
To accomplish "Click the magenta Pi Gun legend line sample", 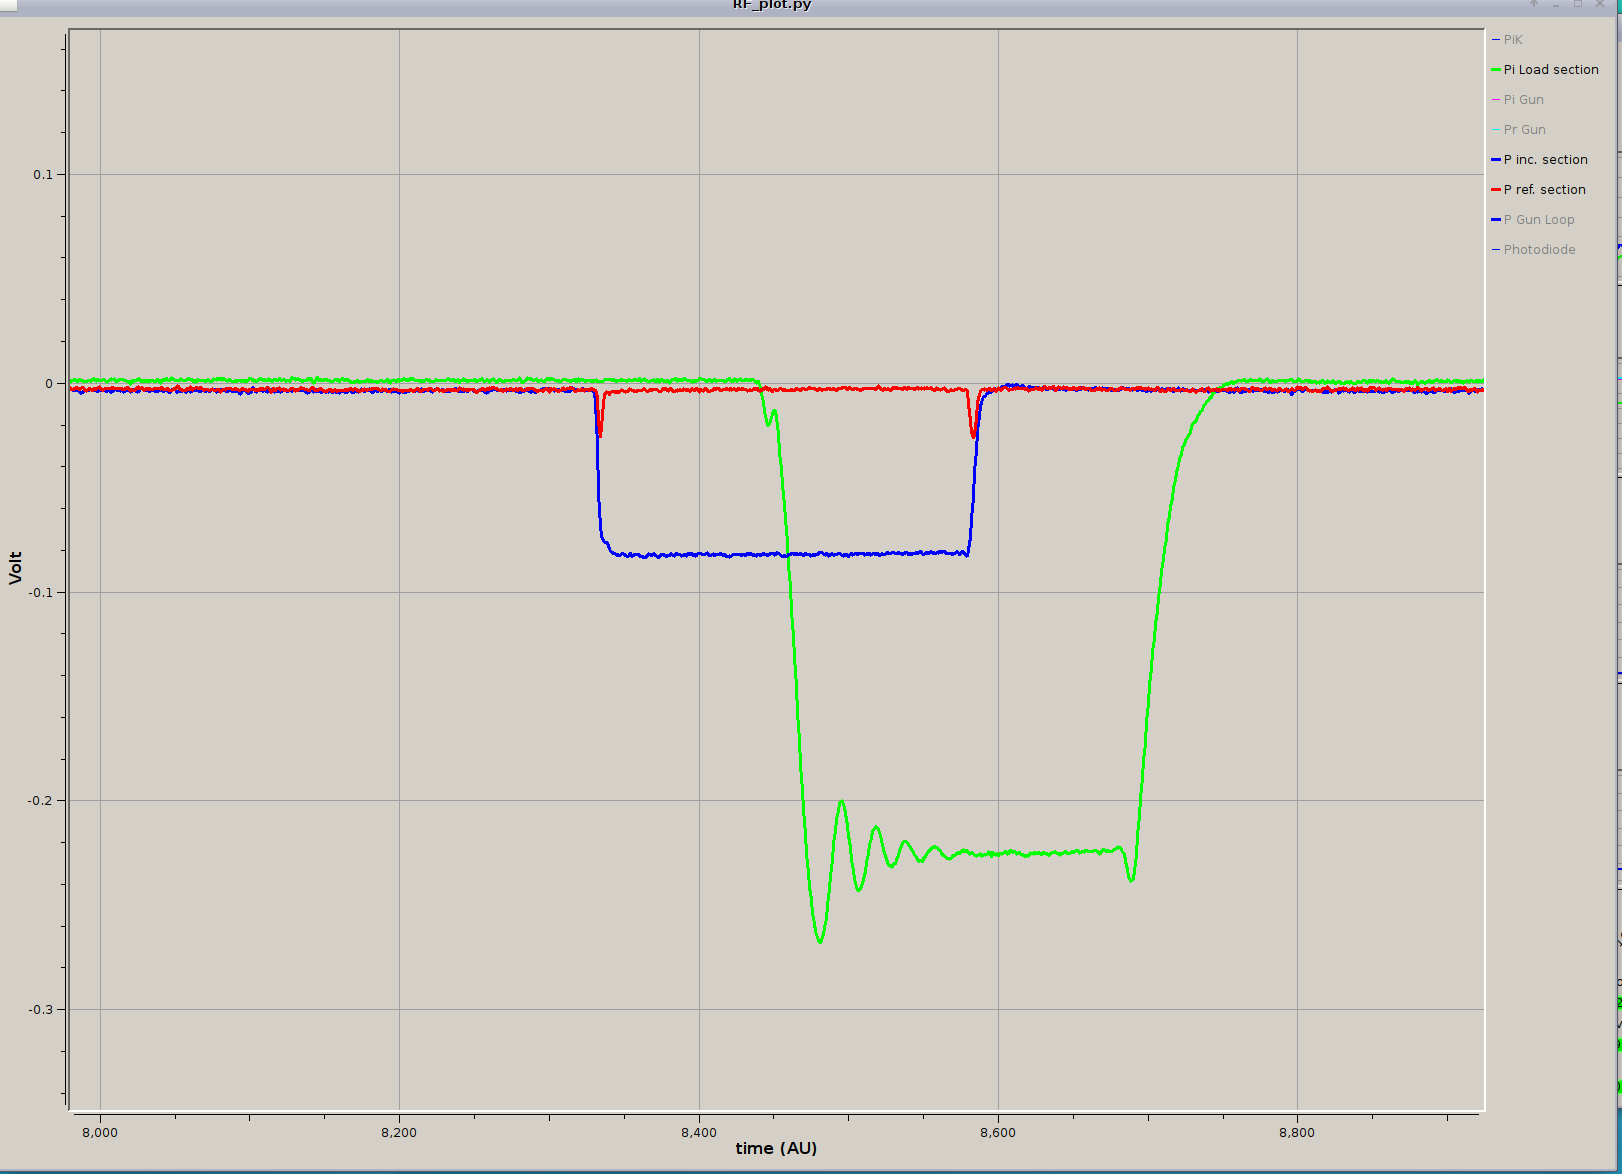I will click(1496, 100).
